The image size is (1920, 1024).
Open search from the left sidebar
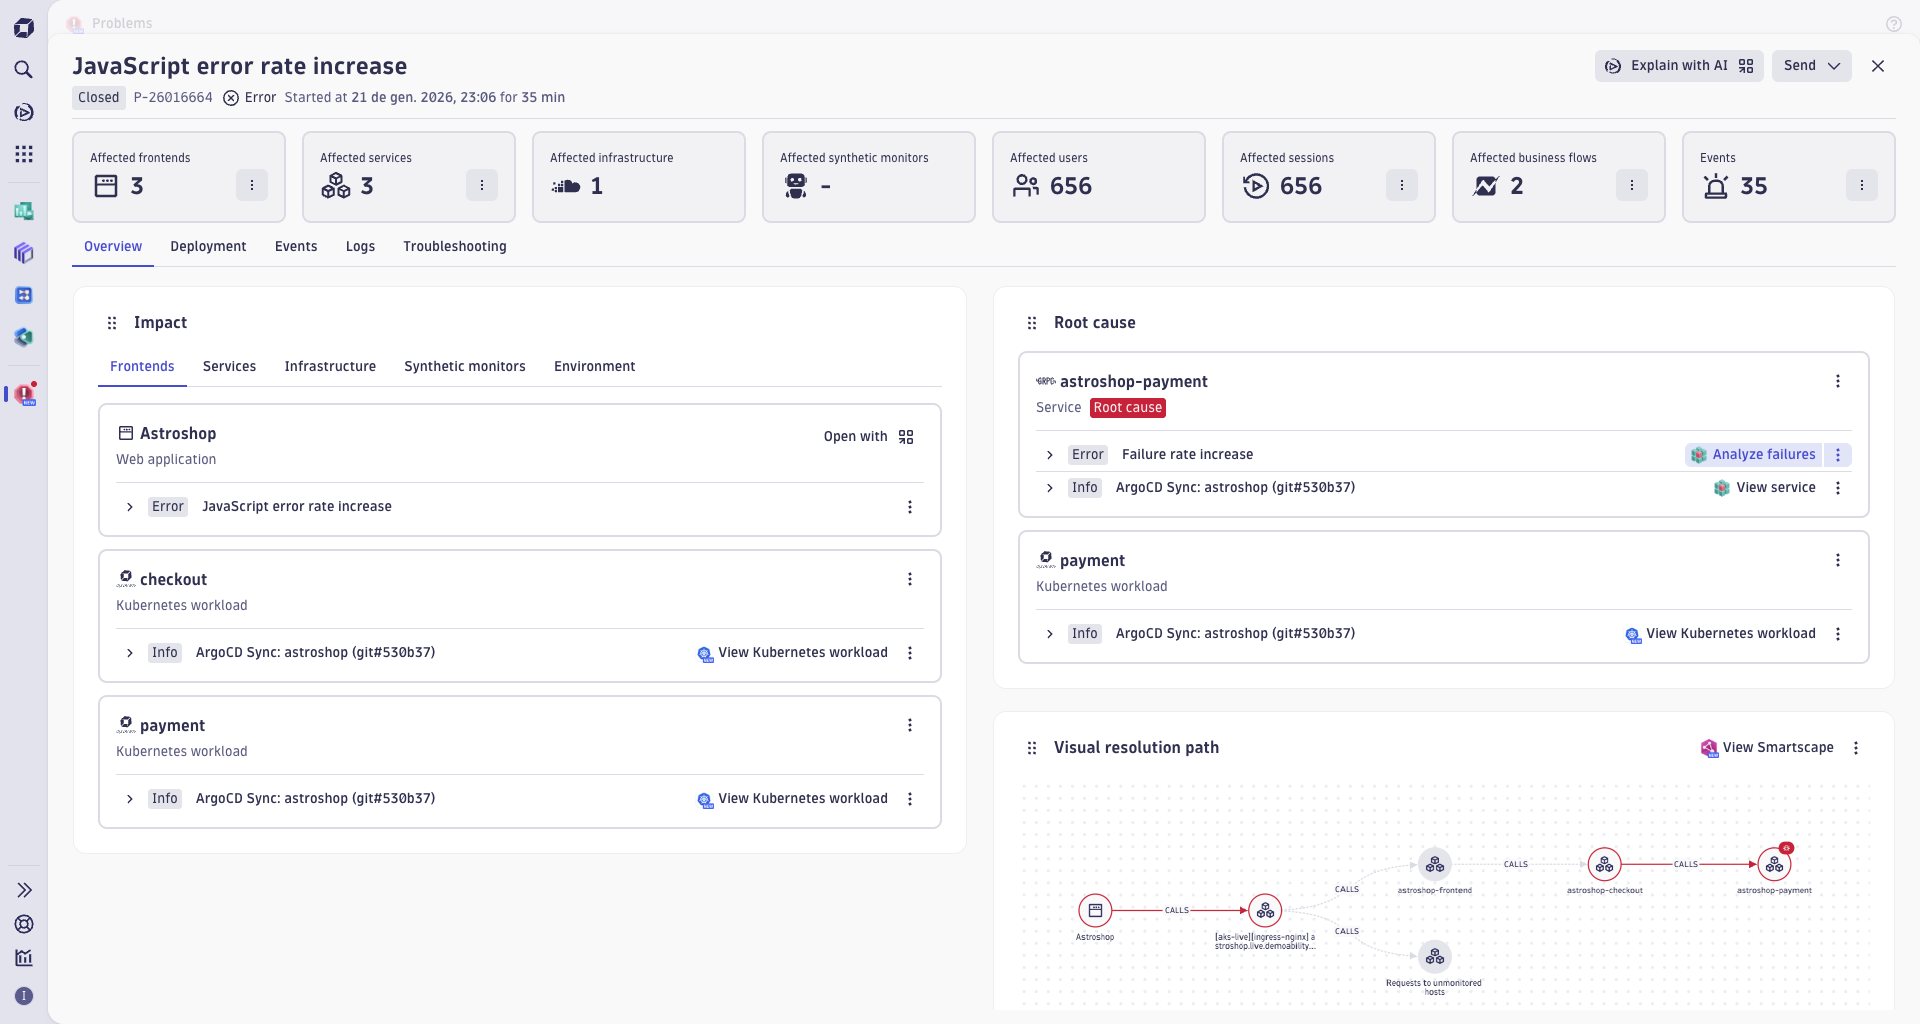tap(24, 69)
